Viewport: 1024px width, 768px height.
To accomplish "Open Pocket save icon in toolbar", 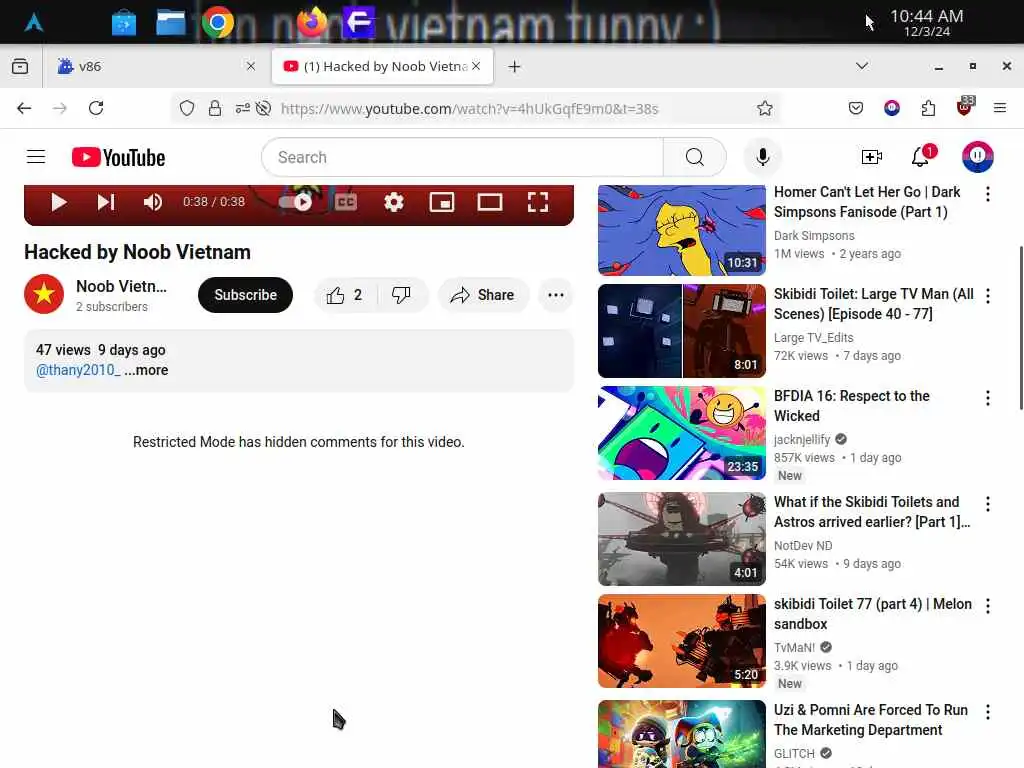I will pyautogui.click(x=856, y=108).
